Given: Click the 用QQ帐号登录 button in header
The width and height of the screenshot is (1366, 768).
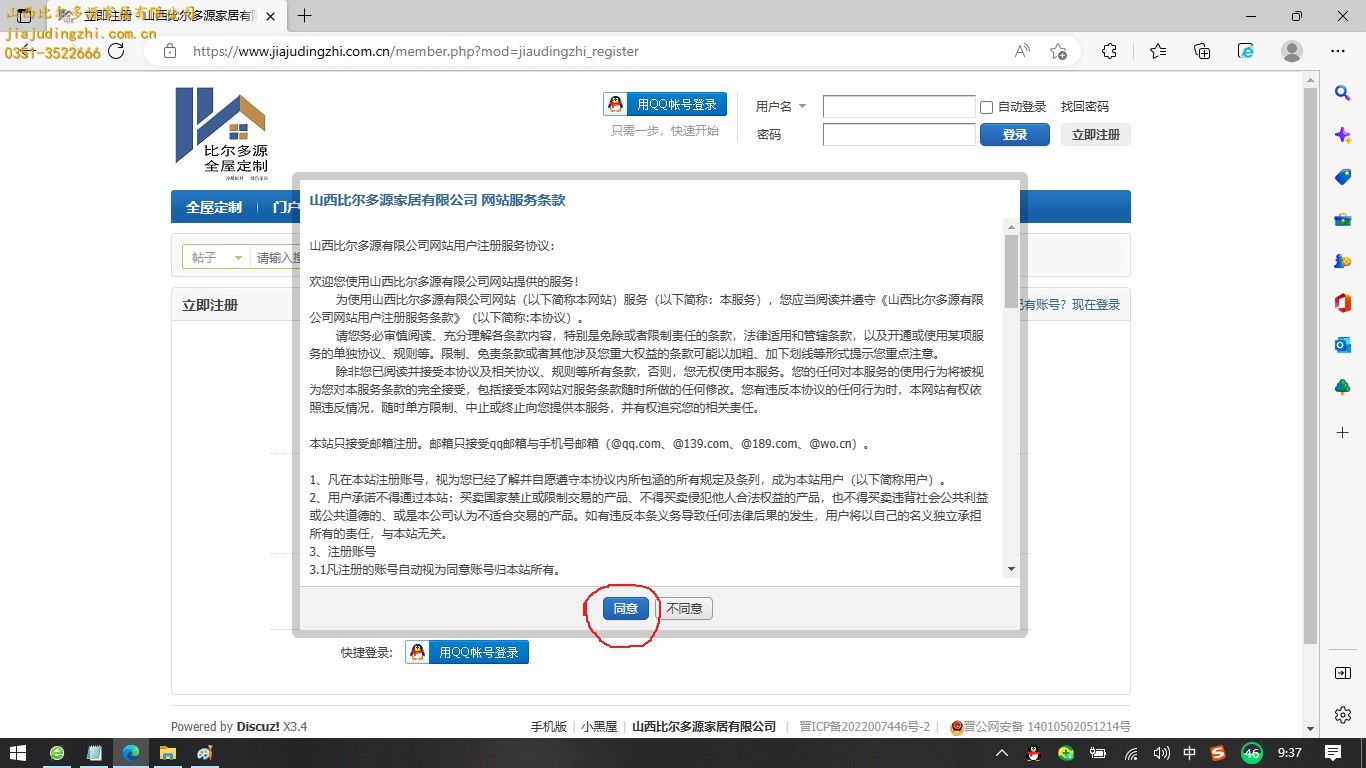Looking at the screenshot, I should click(665, 105).
